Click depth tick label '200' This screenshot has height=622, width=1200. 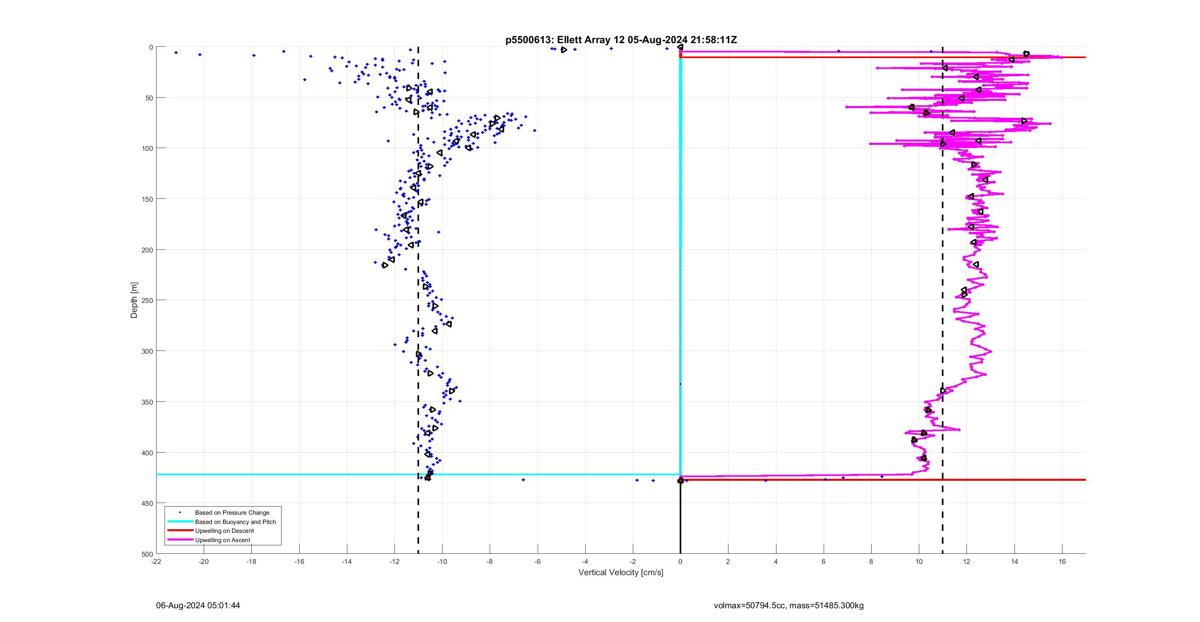tap(146, 250)
